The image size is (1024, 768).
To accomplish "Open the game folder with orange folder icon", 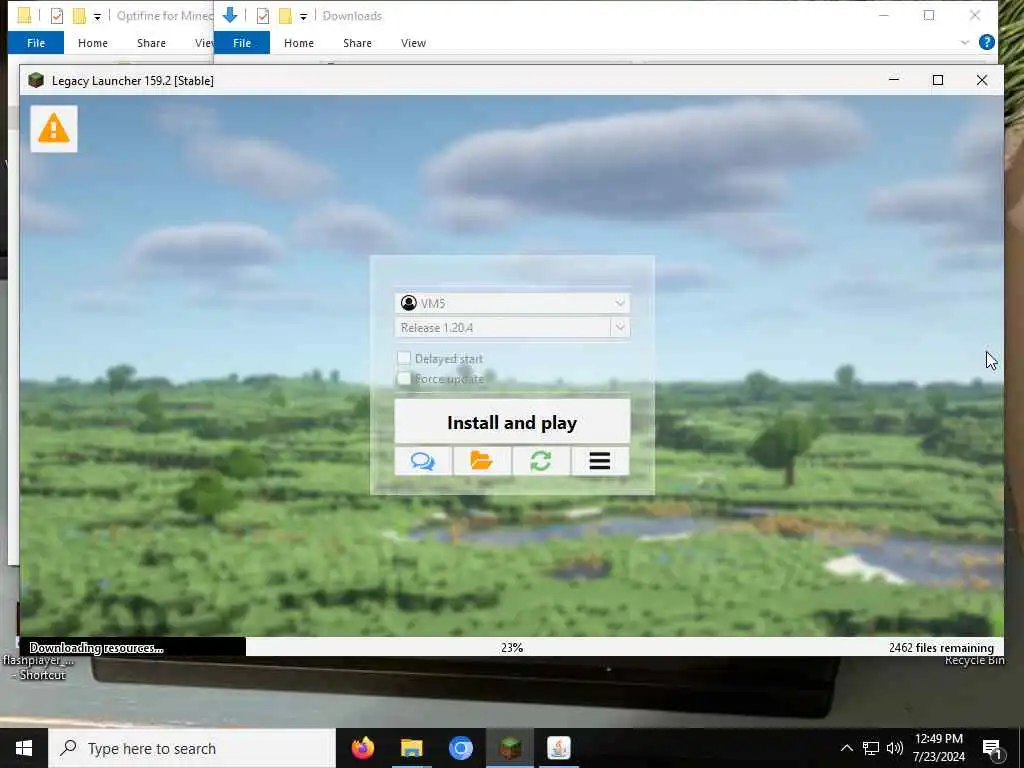I will coord(482,461).
